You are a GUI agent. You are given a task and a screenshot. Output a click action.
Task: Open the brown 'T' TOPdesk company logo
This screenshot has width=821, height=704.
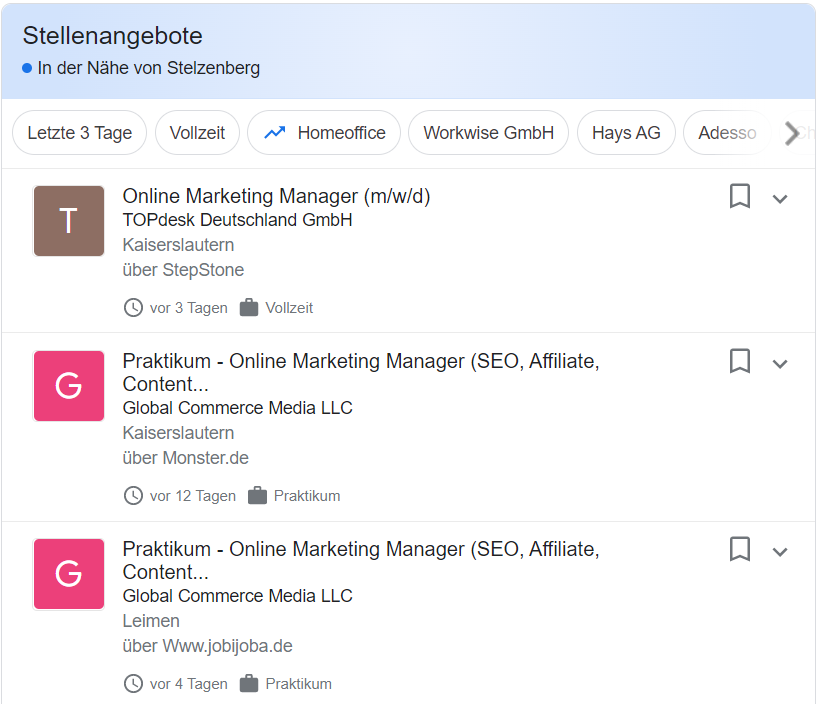pyautogui.click(x=69, y=221)
